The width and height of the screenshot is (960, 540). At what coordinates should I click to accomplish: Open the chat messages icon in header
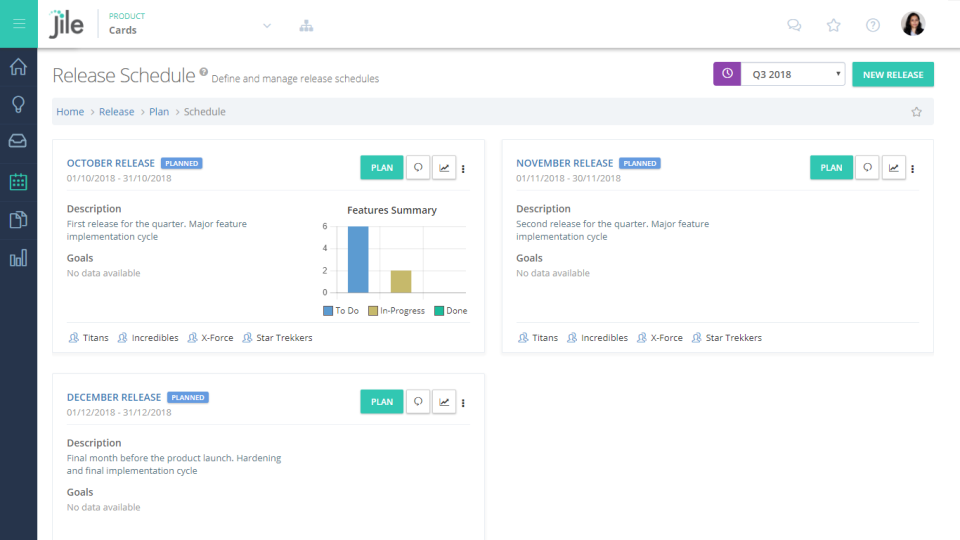pos(794,25)
